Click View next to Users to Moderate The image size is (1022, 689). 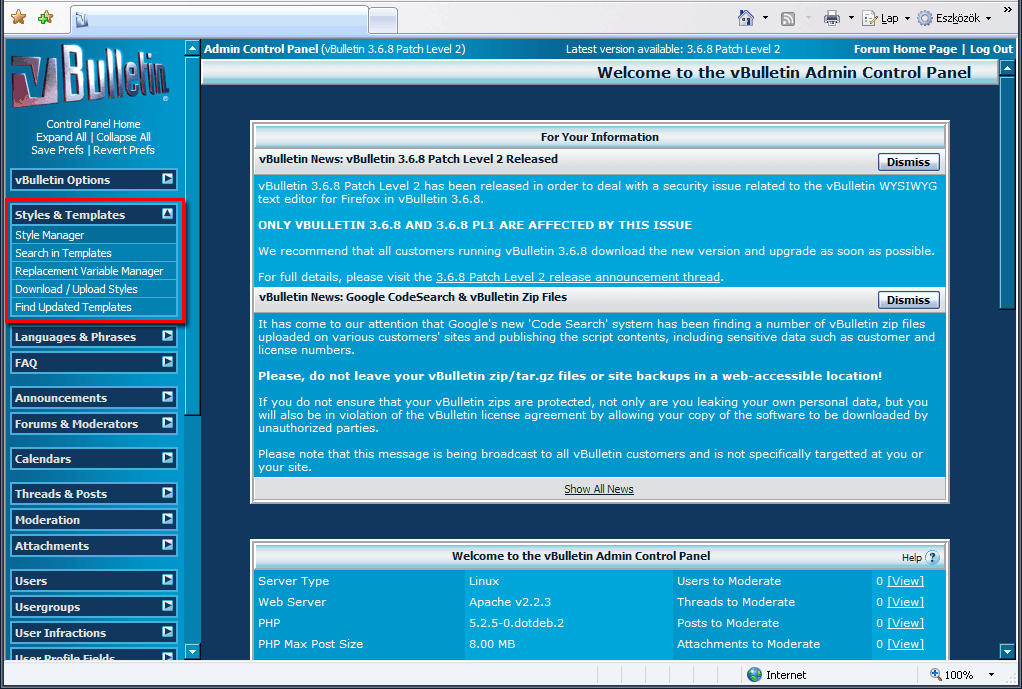(x=905, y=581)
